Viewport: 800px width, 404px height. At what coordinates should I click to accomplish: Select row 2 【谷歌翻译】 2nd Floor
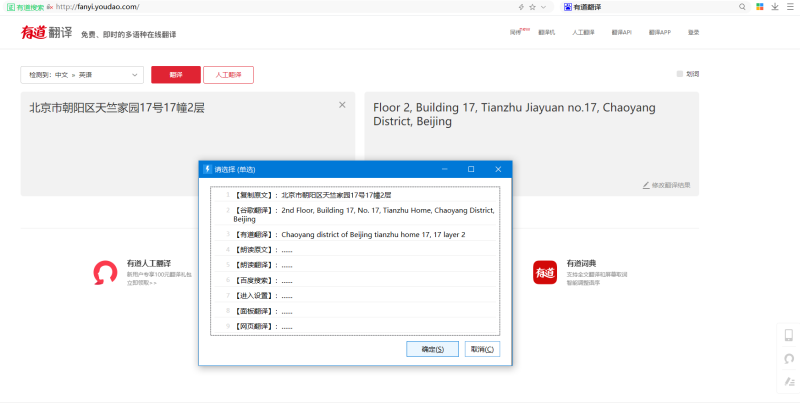(x=355, y=214)
